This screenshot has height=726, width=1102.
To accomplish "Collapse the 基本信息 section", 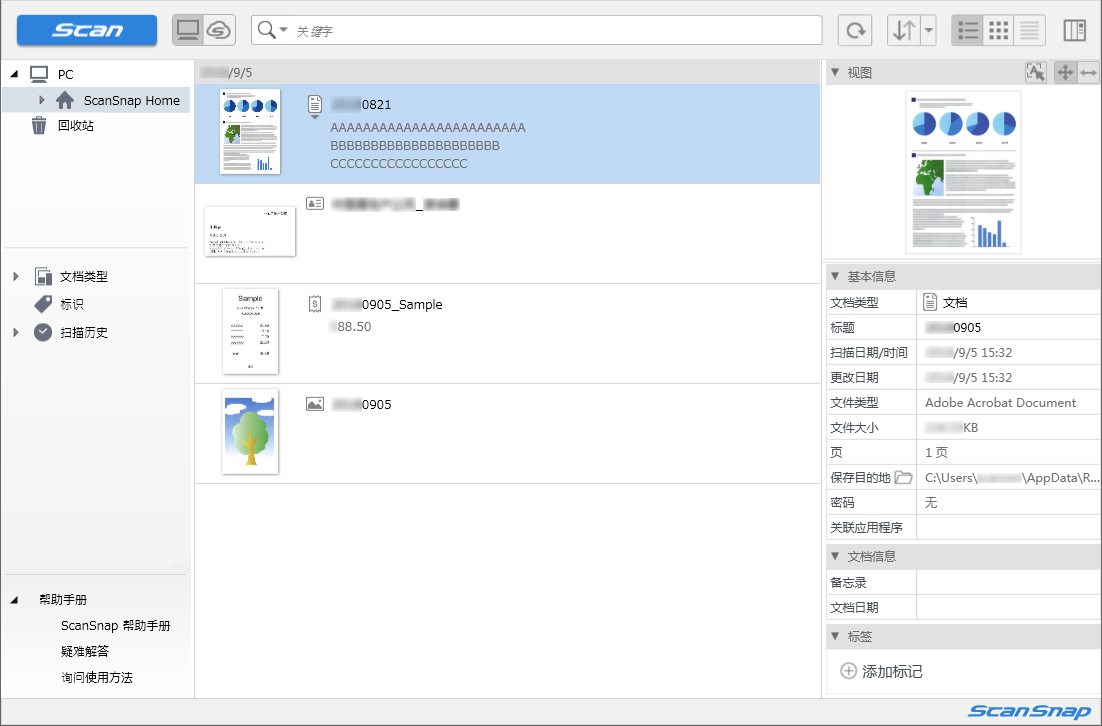I will [835, 276].
